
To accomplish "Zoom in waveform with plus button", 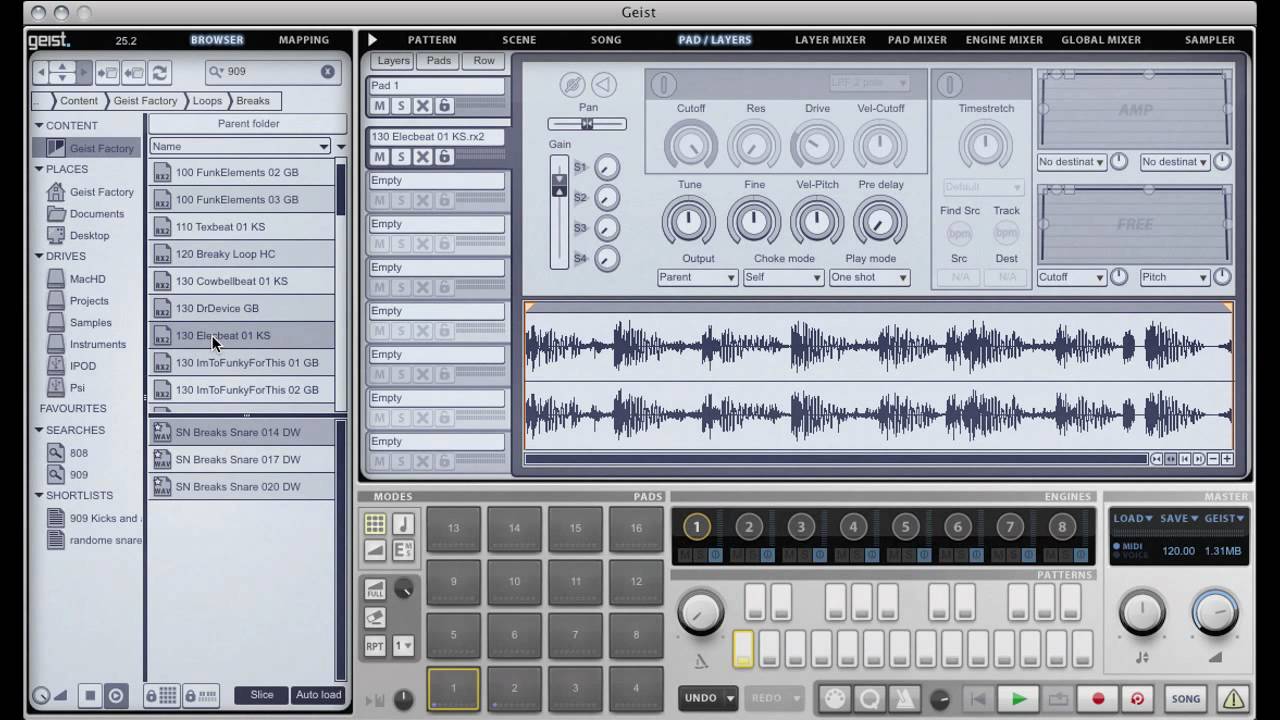I will click(1227, 459).
